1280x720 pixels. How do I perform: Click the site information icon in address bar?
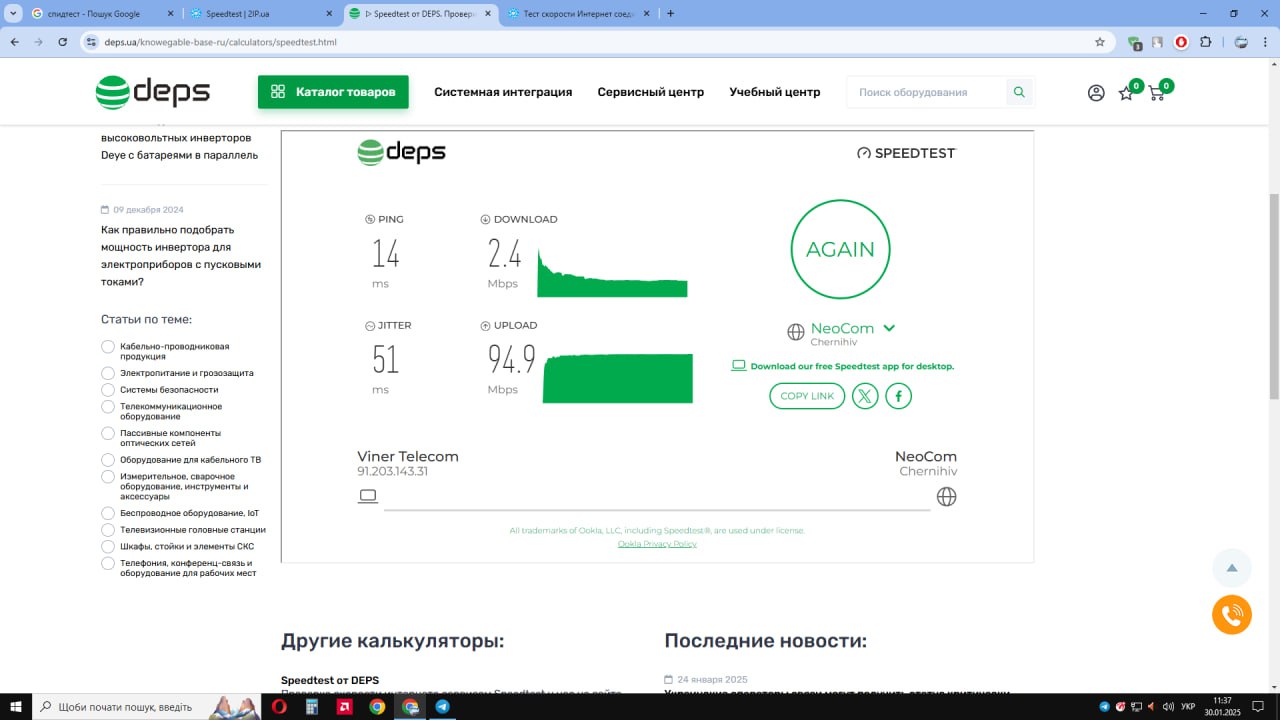pos(91,42)
